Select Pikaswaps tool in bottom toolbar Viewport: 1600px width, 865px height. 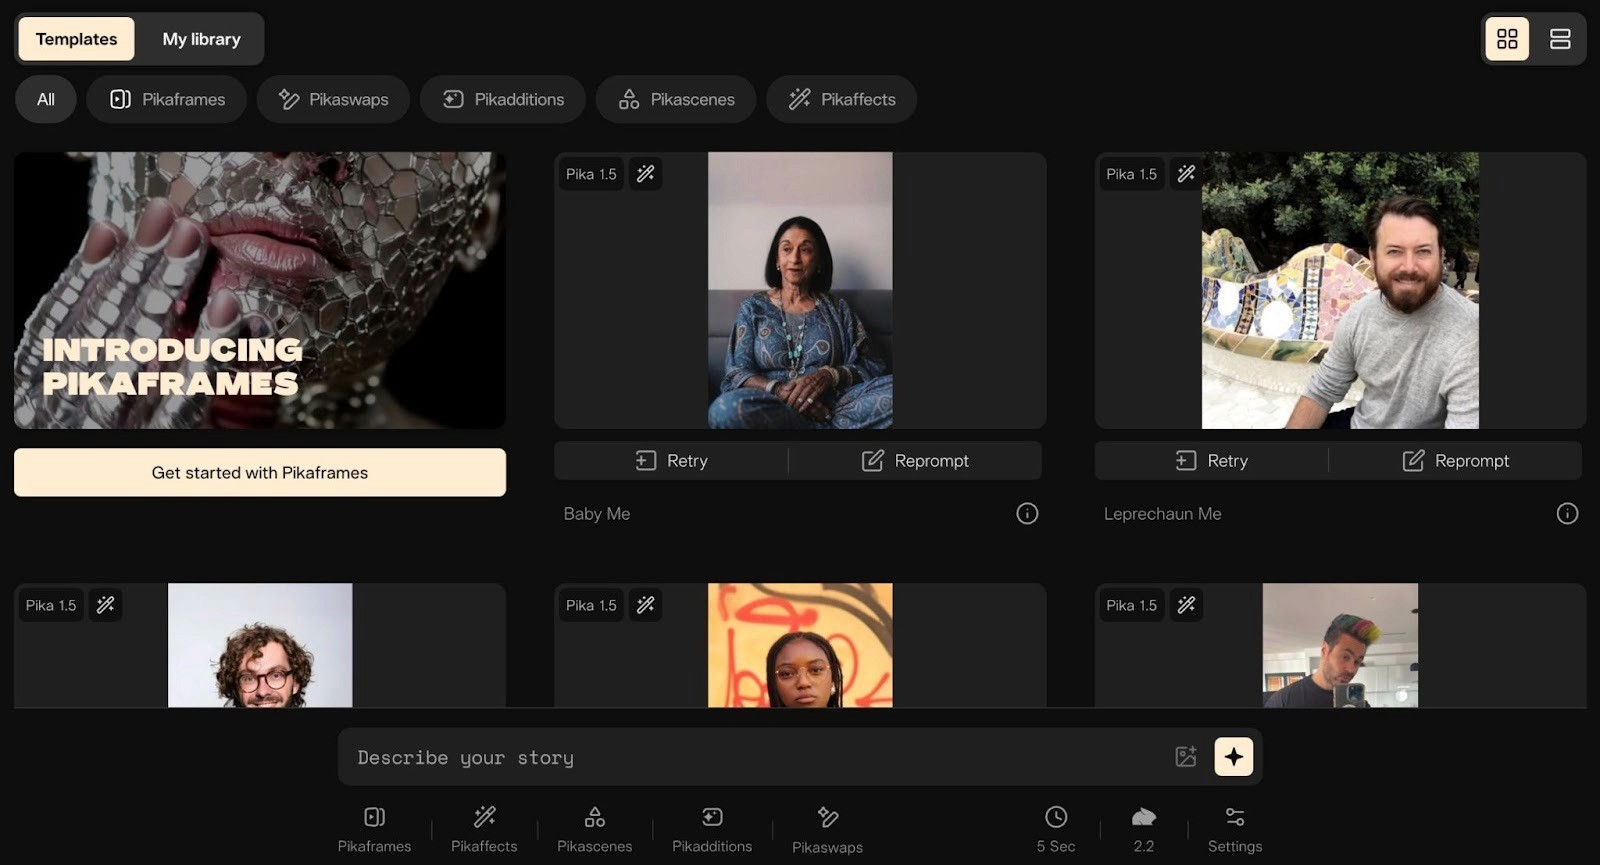[x=827, y=831]
